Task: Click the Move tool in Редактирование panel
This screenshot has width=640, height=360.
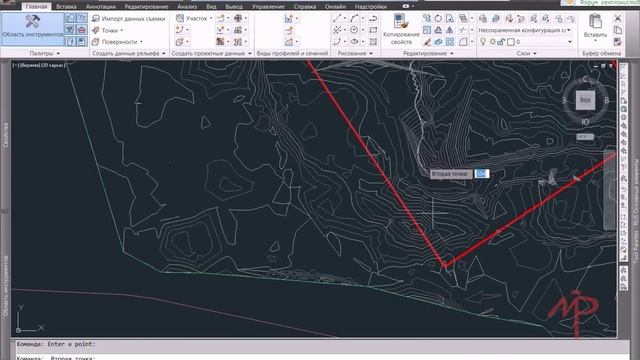Action: 427,18
